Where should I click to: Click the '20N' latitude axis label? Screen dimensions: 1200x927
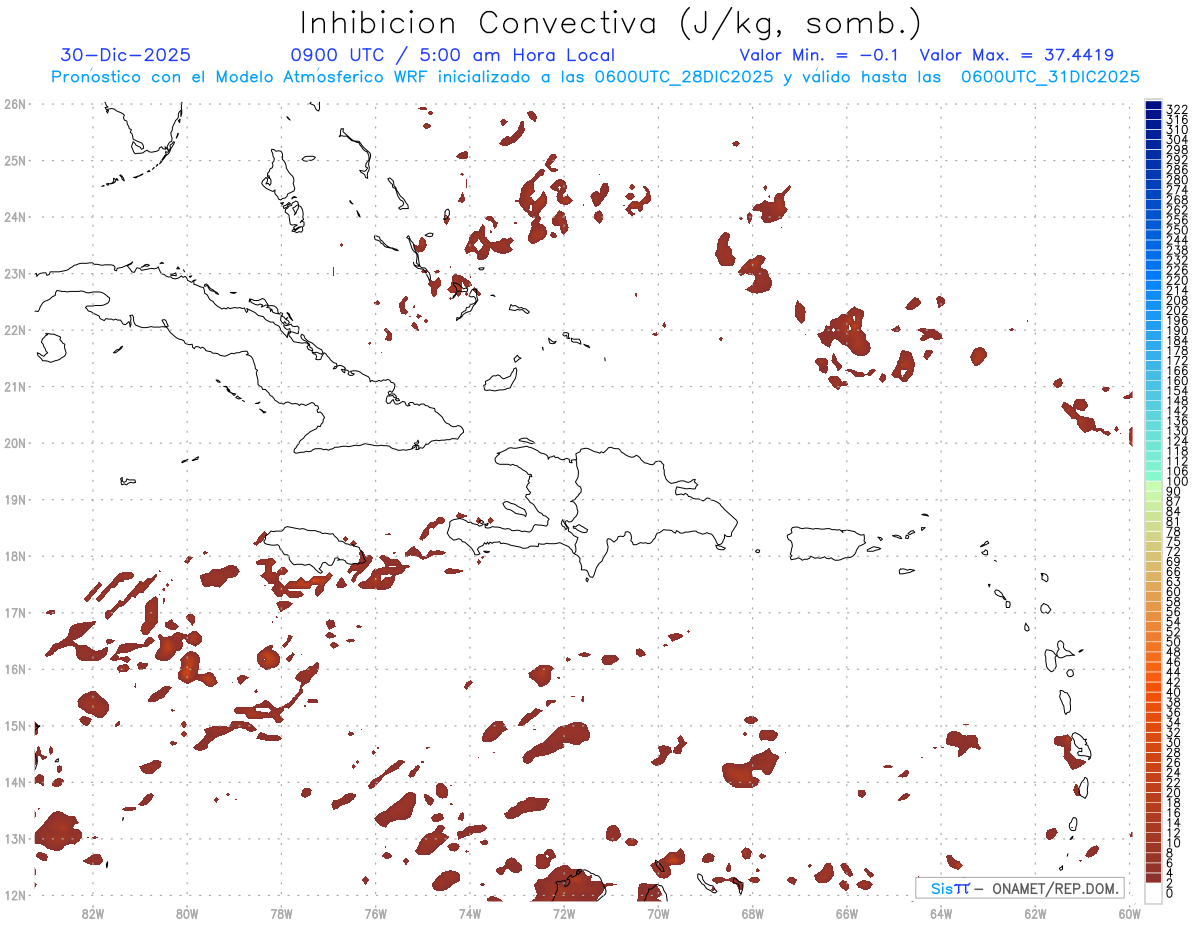click(x=15, y=443)
